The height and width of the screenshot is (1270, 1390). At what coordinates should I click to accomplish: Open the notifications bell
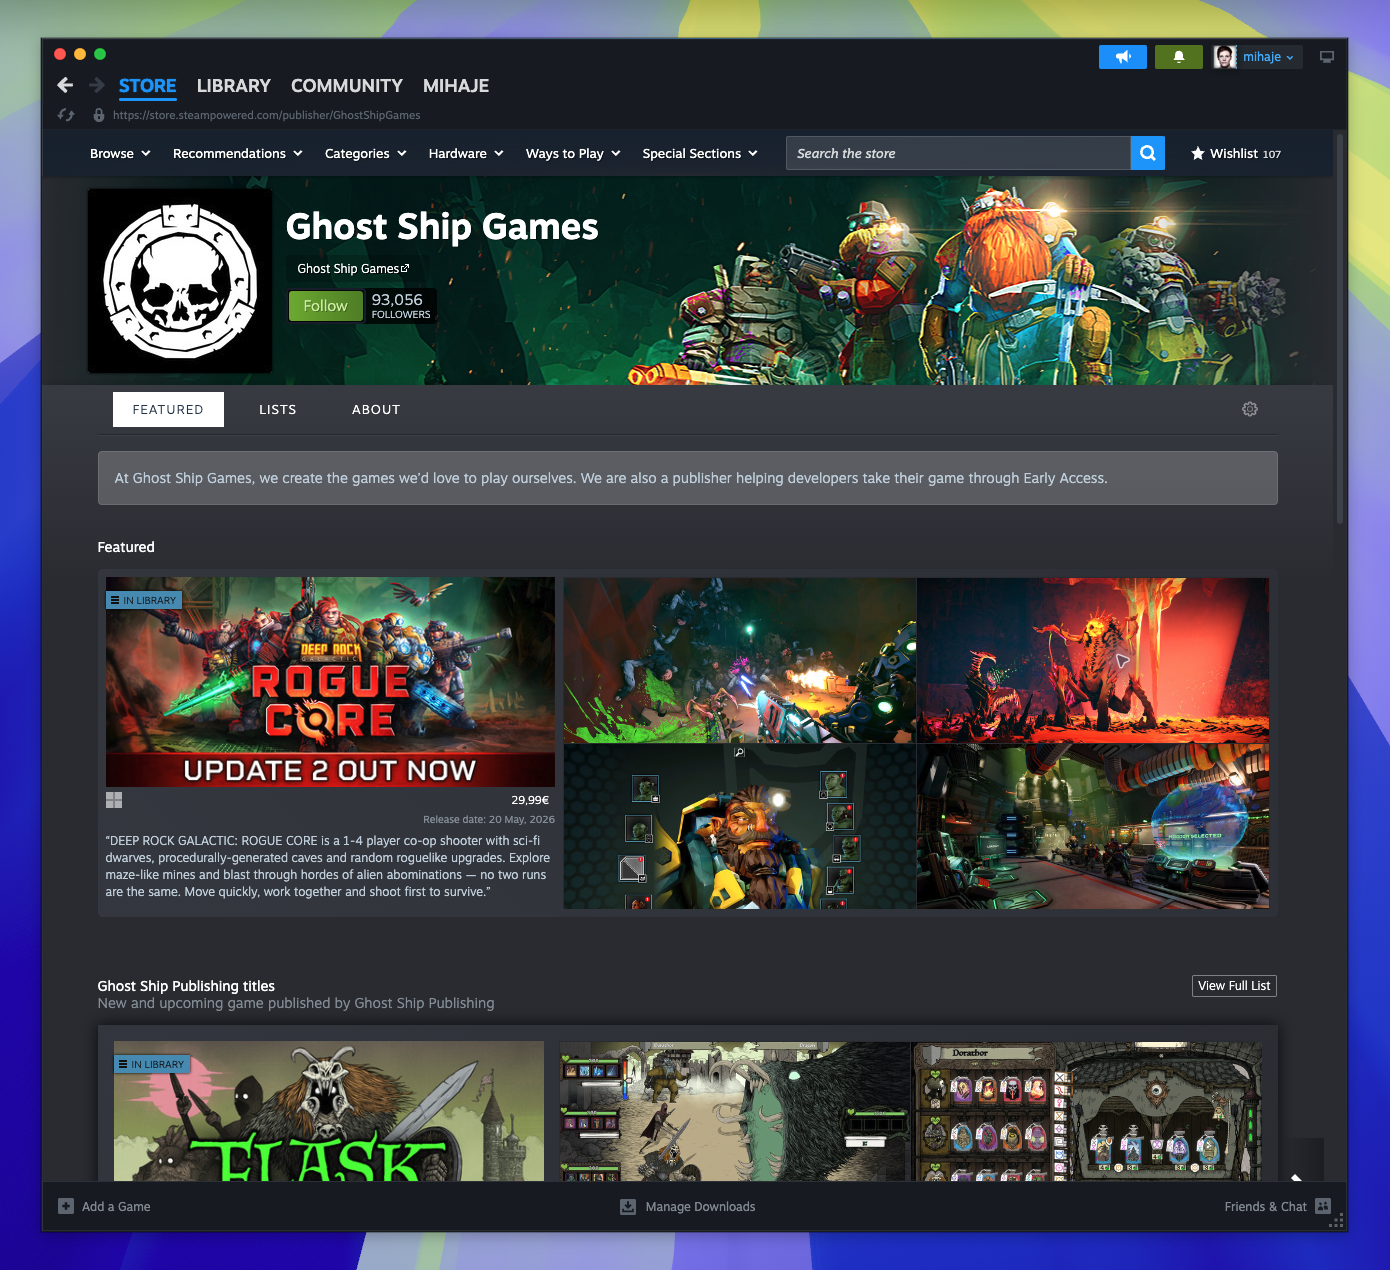point(1179,57)
